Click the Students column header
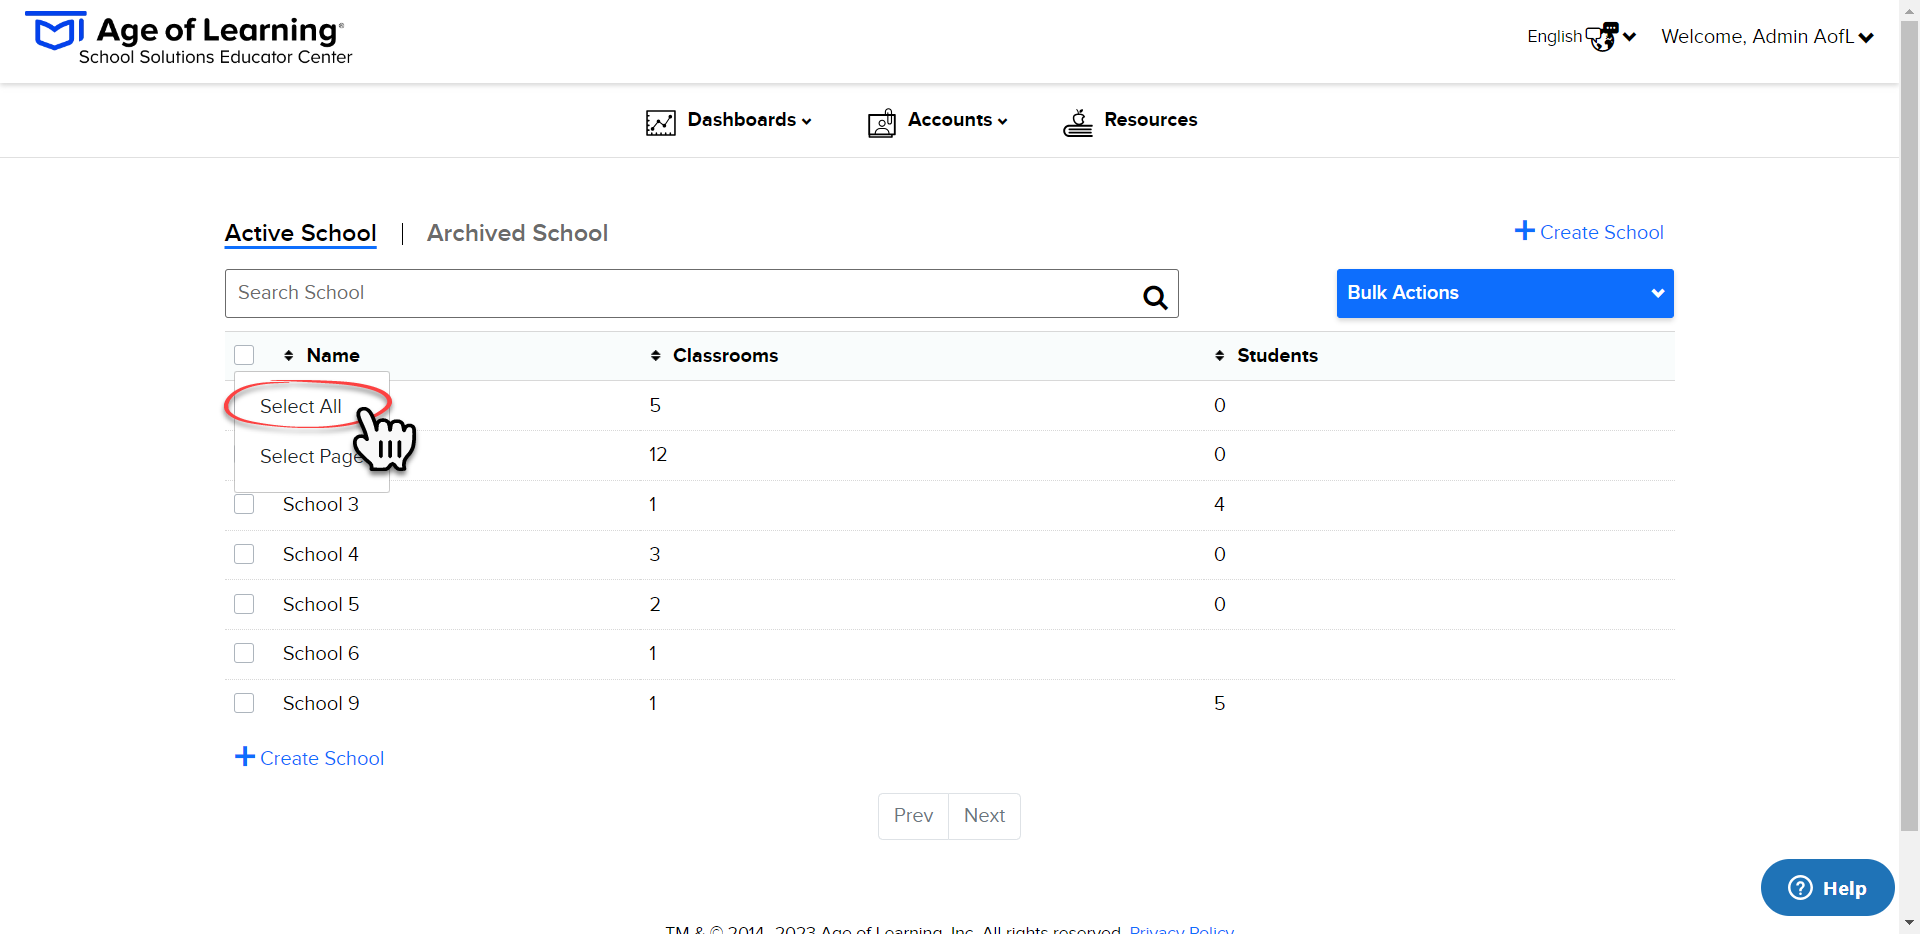The image size is (1920, 934). click(1277, 356)
